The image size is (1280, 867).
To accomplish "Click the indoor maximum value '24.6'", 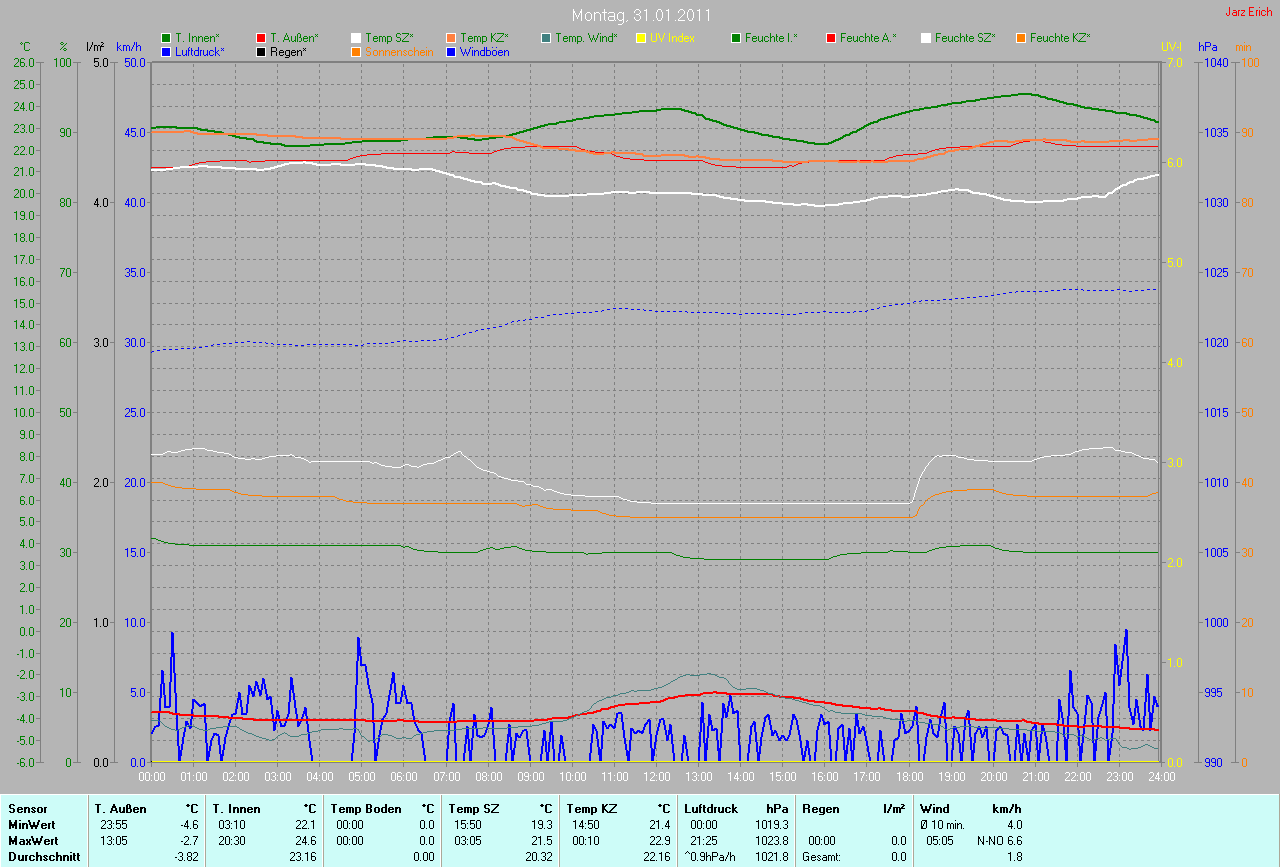I will point(307,841).
